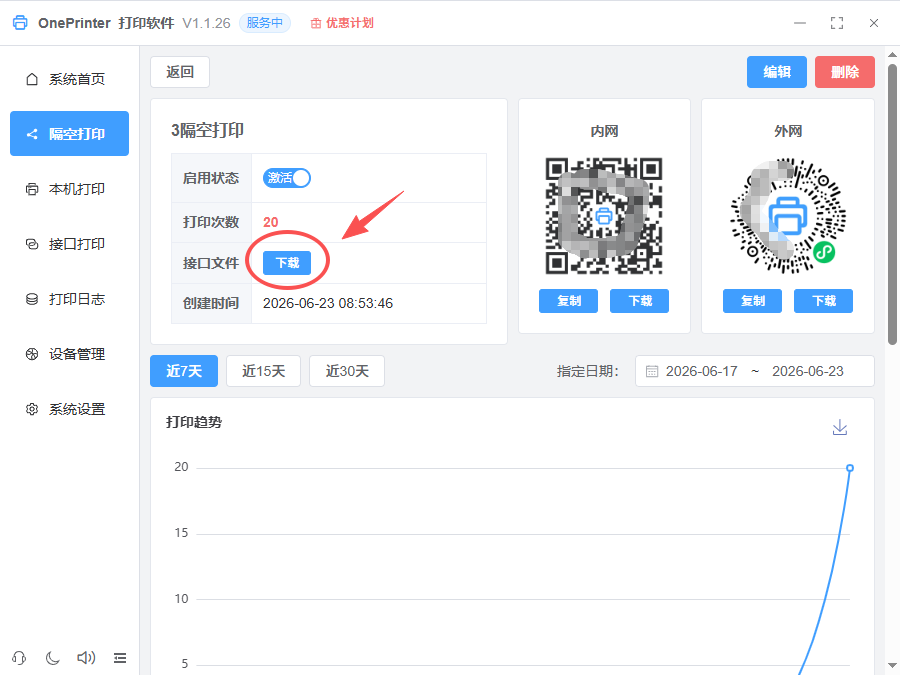The width and height of the screenshot is (900, 675).
Task: Click end date 2026-06-23
Action: (x=808, y=371)
